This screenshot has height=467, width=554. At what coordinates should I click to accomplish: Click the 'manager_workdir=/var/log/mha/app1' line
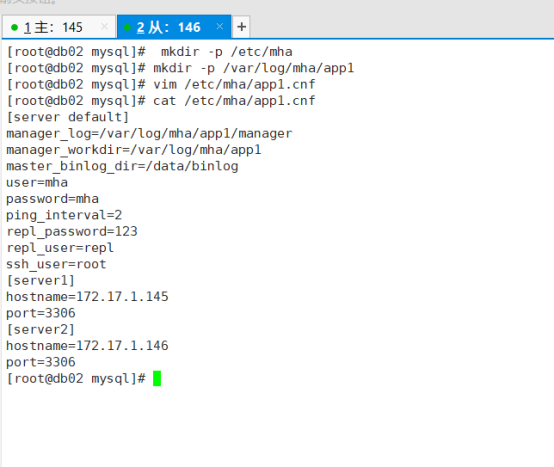click(134, 150)
